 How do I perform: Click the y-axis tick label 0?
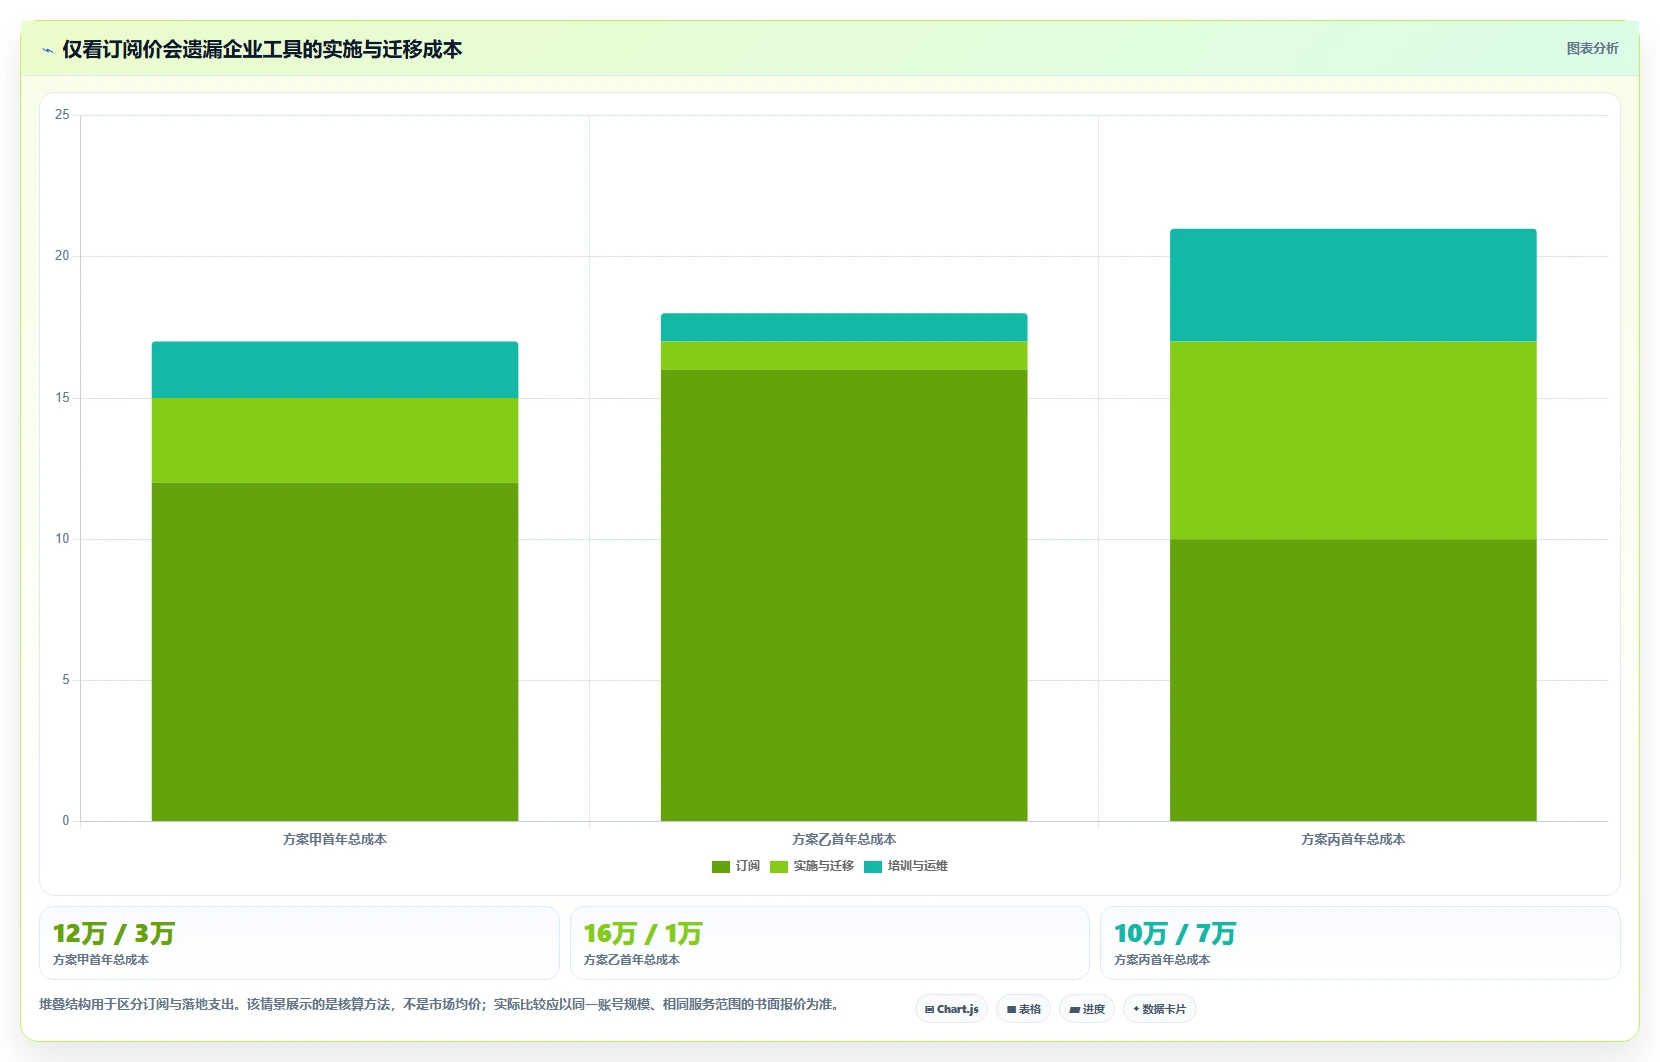[x=66, y=821]
